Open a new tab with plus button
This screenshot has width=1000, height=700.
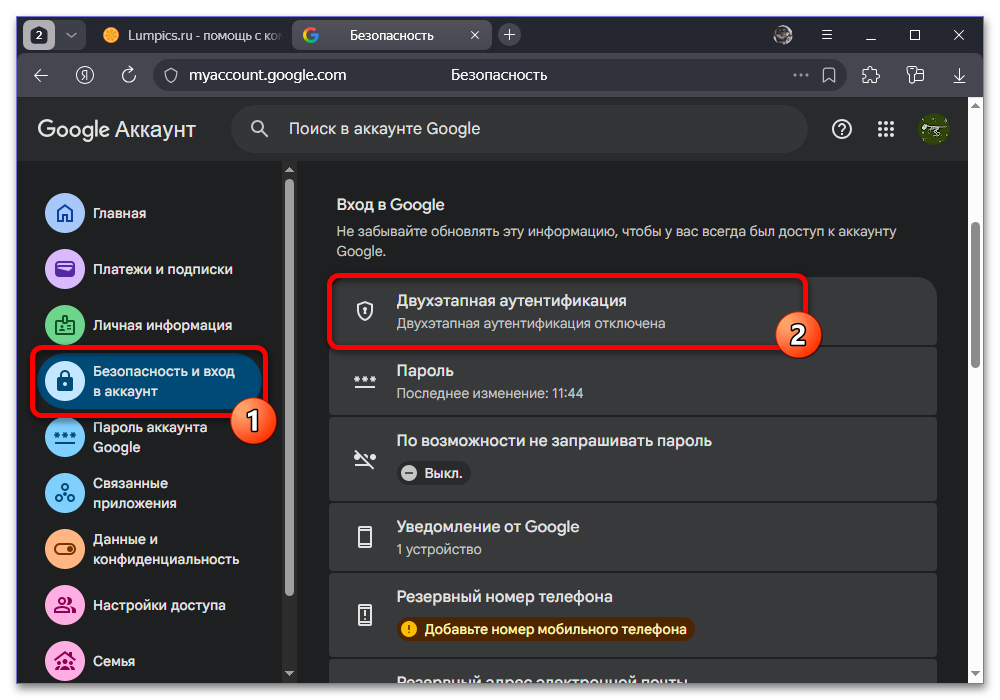(x=509, y=34)
